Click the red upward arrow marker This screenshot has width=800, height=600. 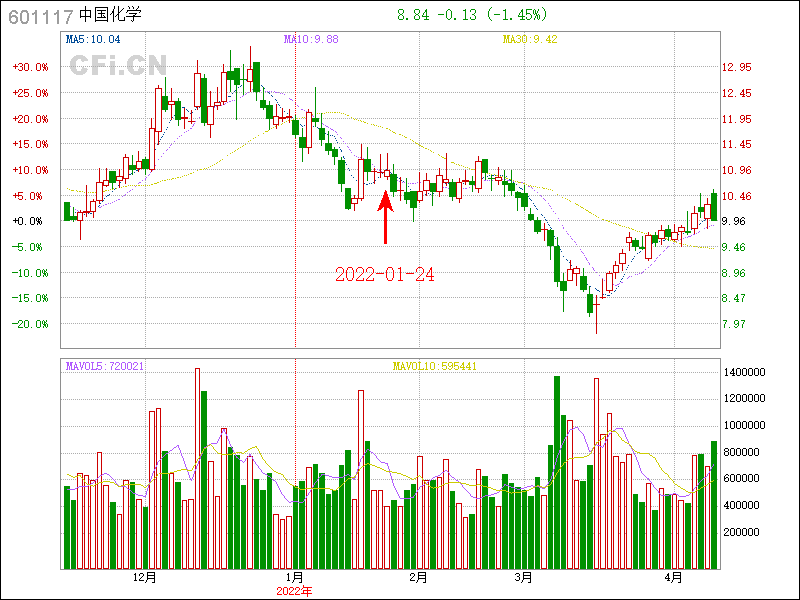tap(386, 217)
